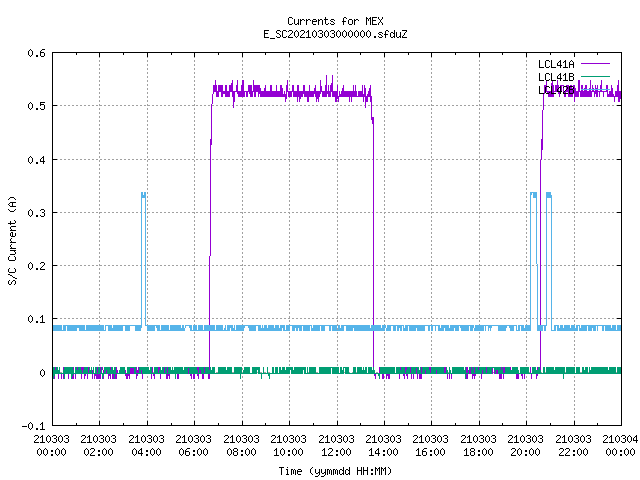Click the 0.3 y-axis tick label
Image resolution: width=640 pixels, height=480 pixels.
36,213
